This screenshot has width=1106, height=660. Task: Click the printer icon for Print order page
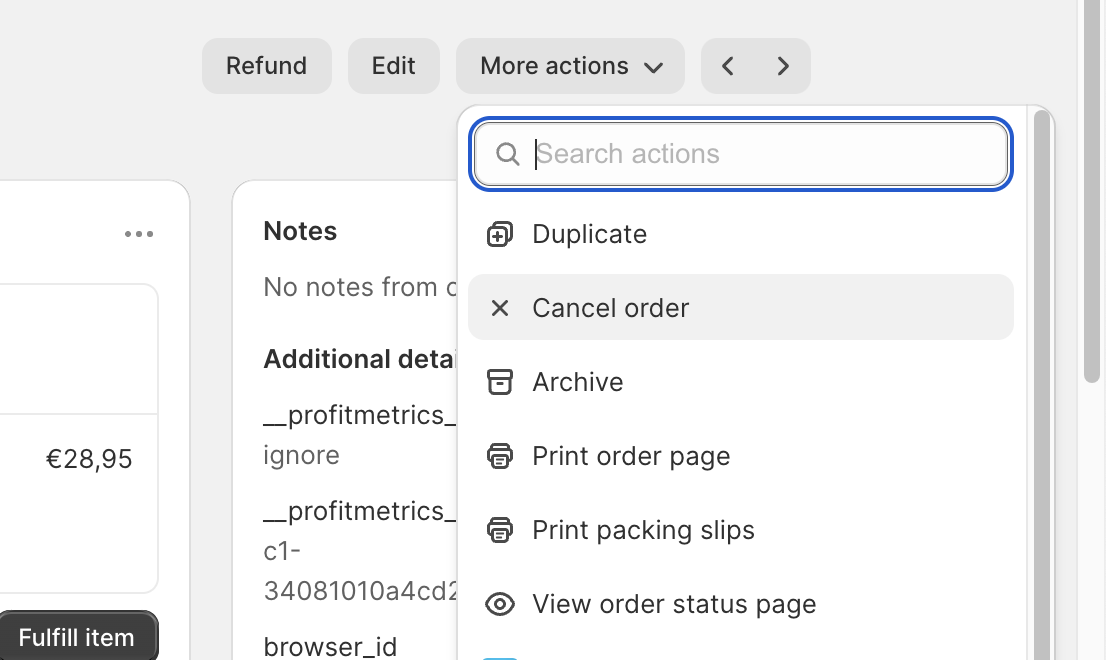pyautogui.click(x=499, y=456)
